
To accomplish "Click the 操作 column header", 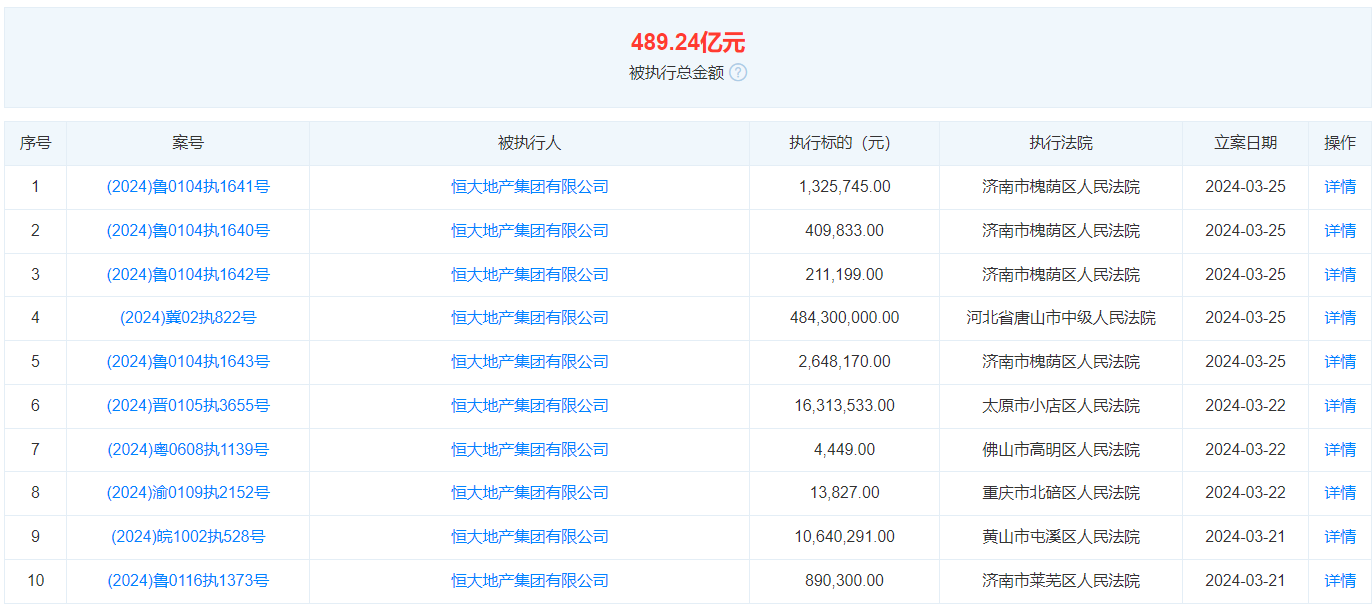I will [x=1340, y=143].
